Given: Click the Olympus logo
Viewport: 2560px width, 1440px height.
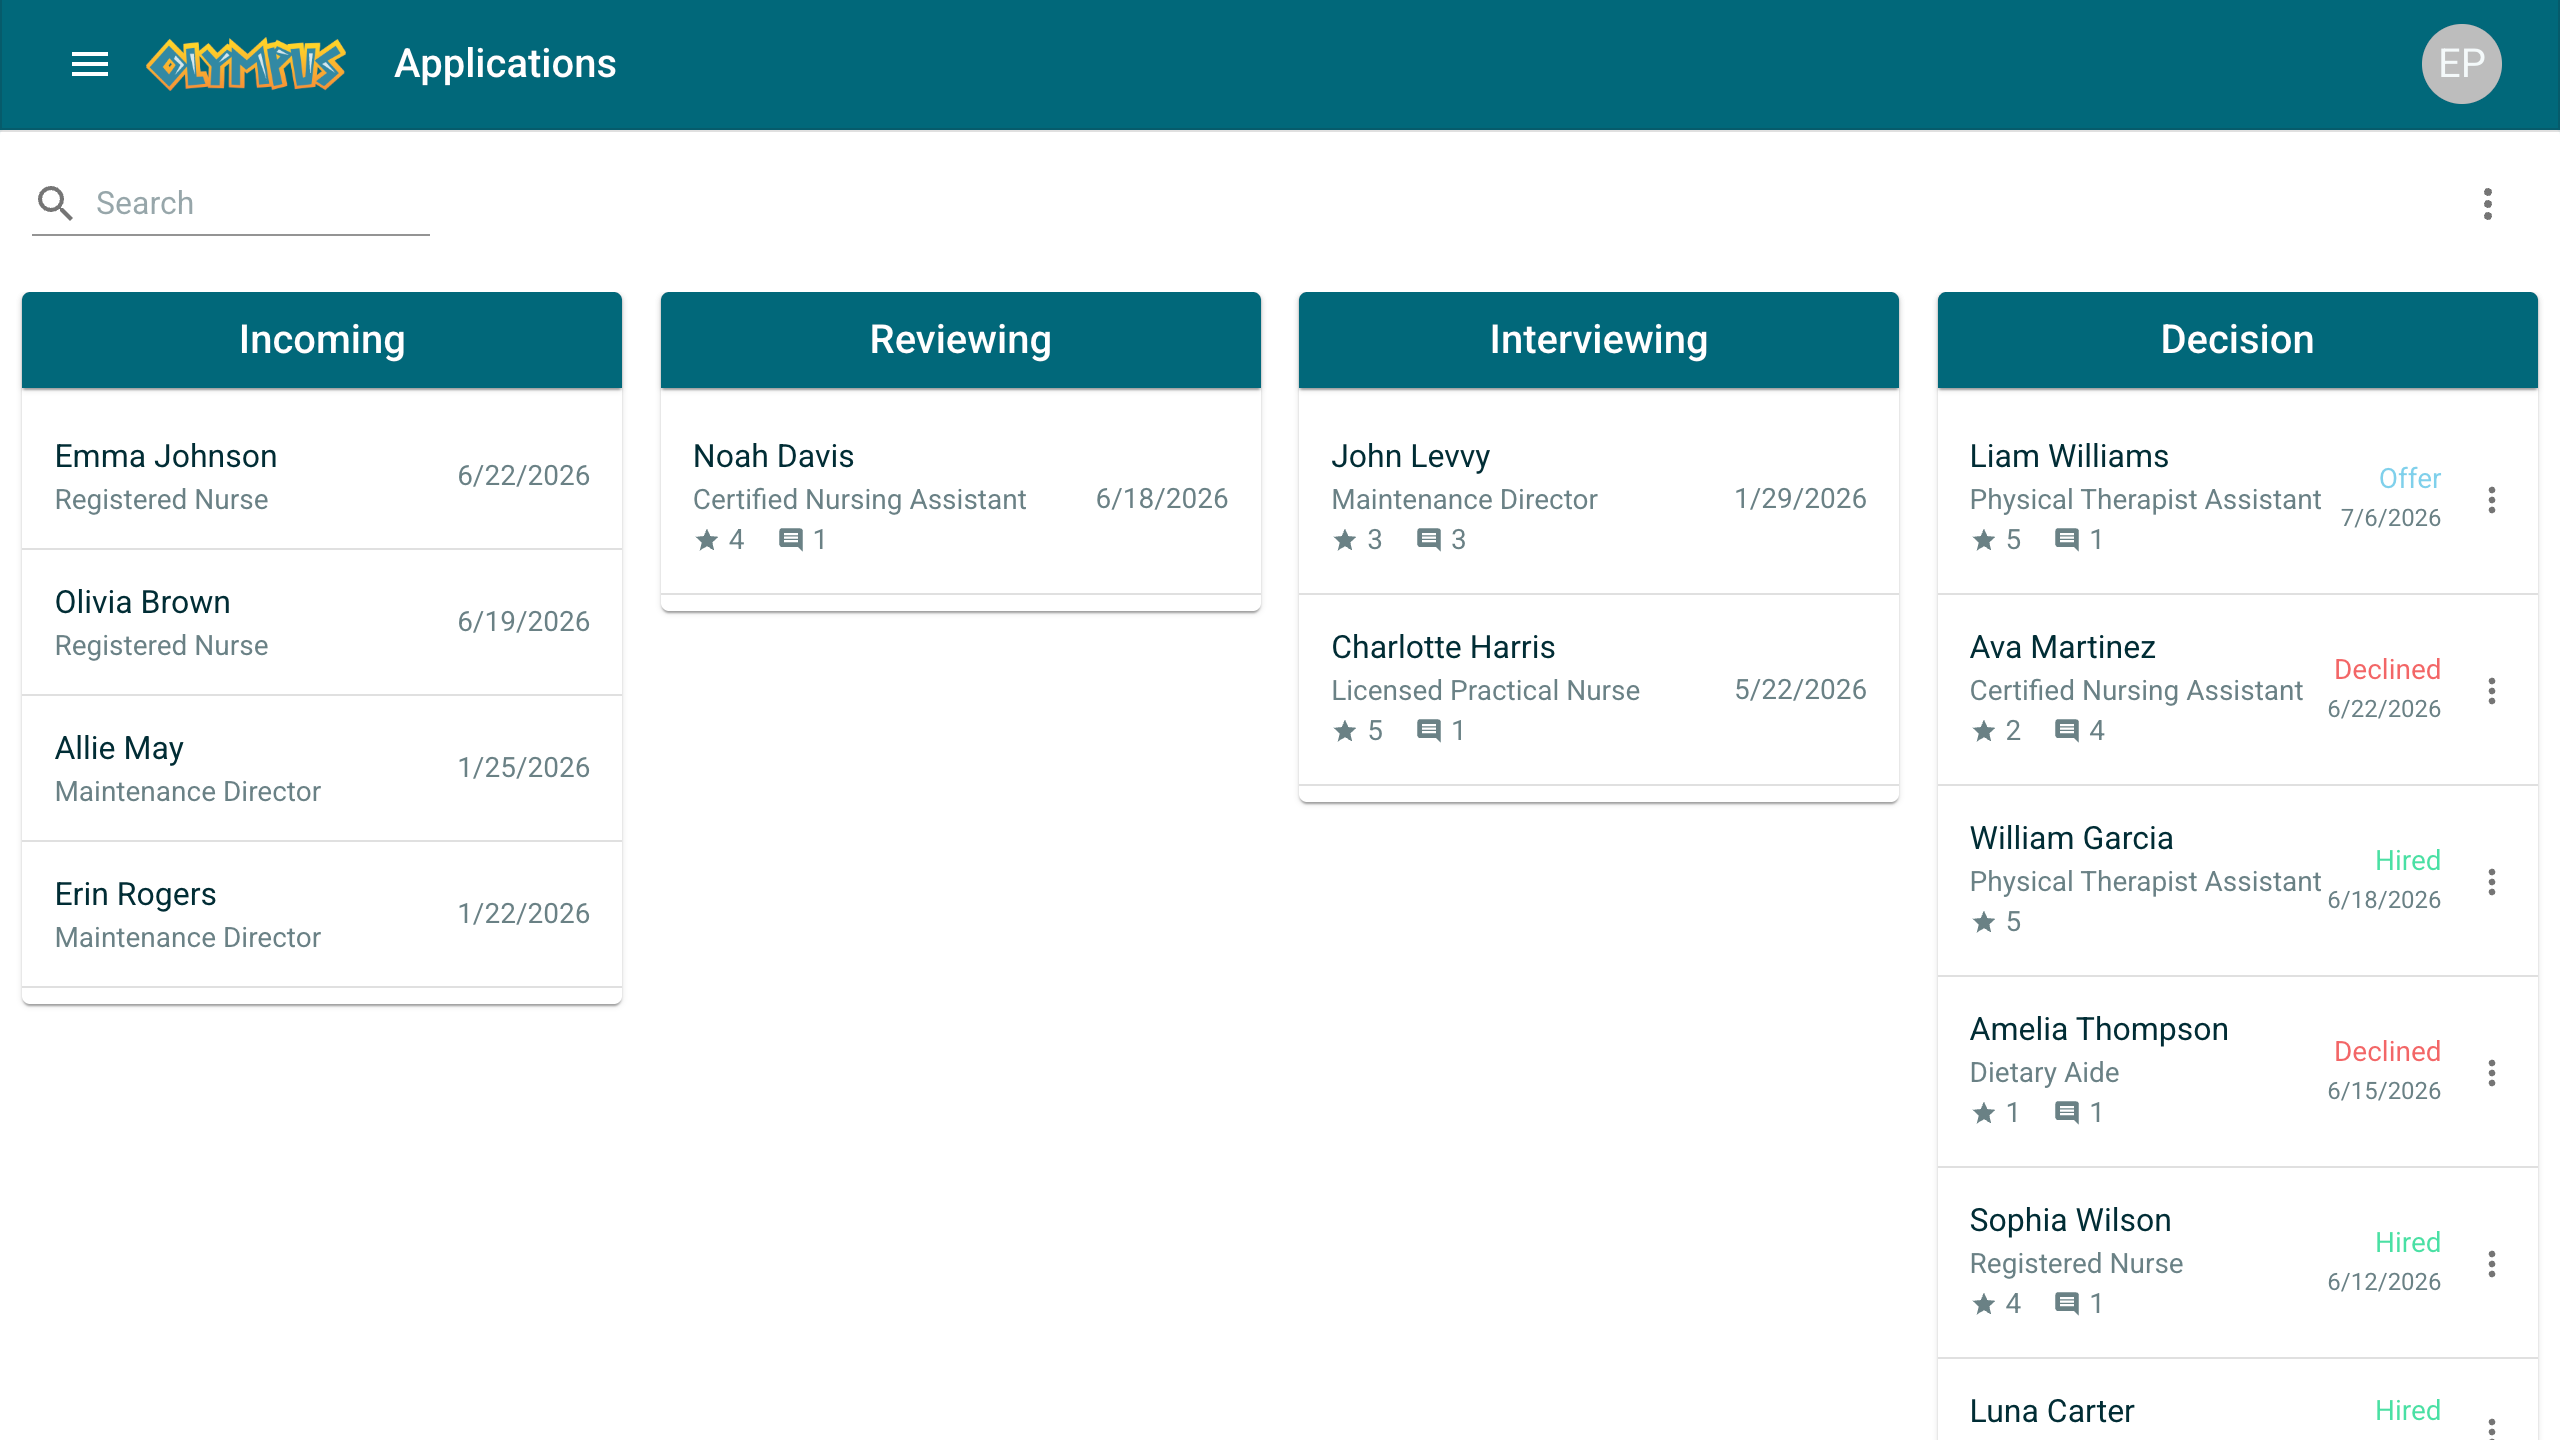Looking at the screenshot, I should (x=246, y=65).
